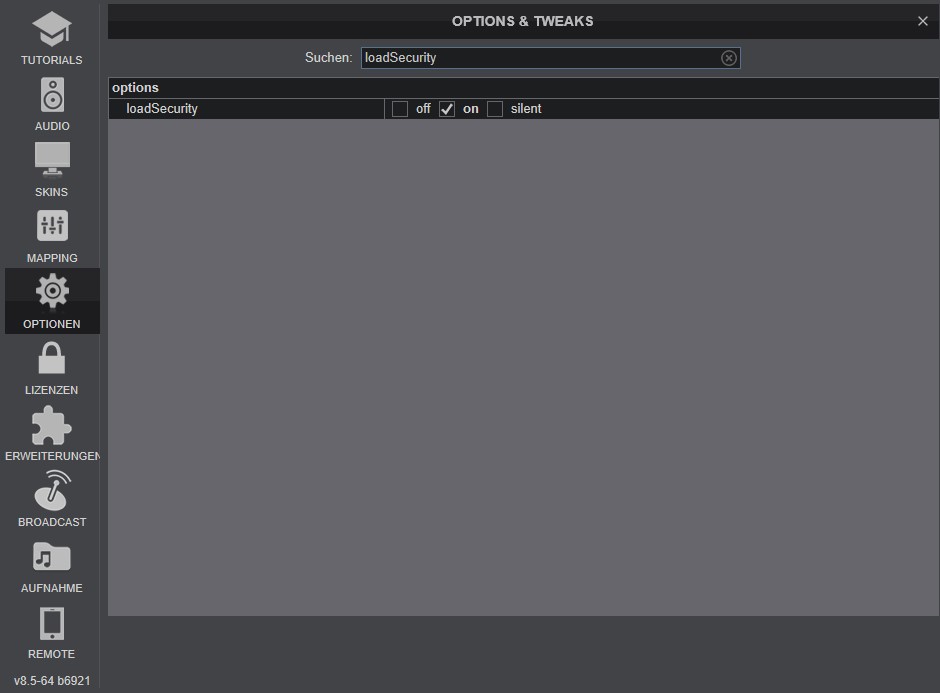The width and height of the screenshot is (940, 693).
Task: Open the Aufnahme music folder section
Action: (x=52, y=565)
